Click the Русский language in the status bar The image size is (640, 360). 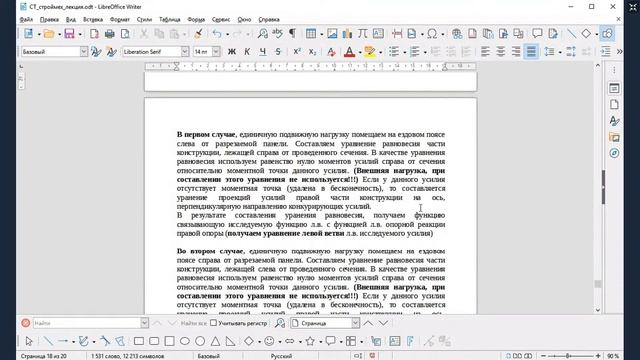(281, 356)
